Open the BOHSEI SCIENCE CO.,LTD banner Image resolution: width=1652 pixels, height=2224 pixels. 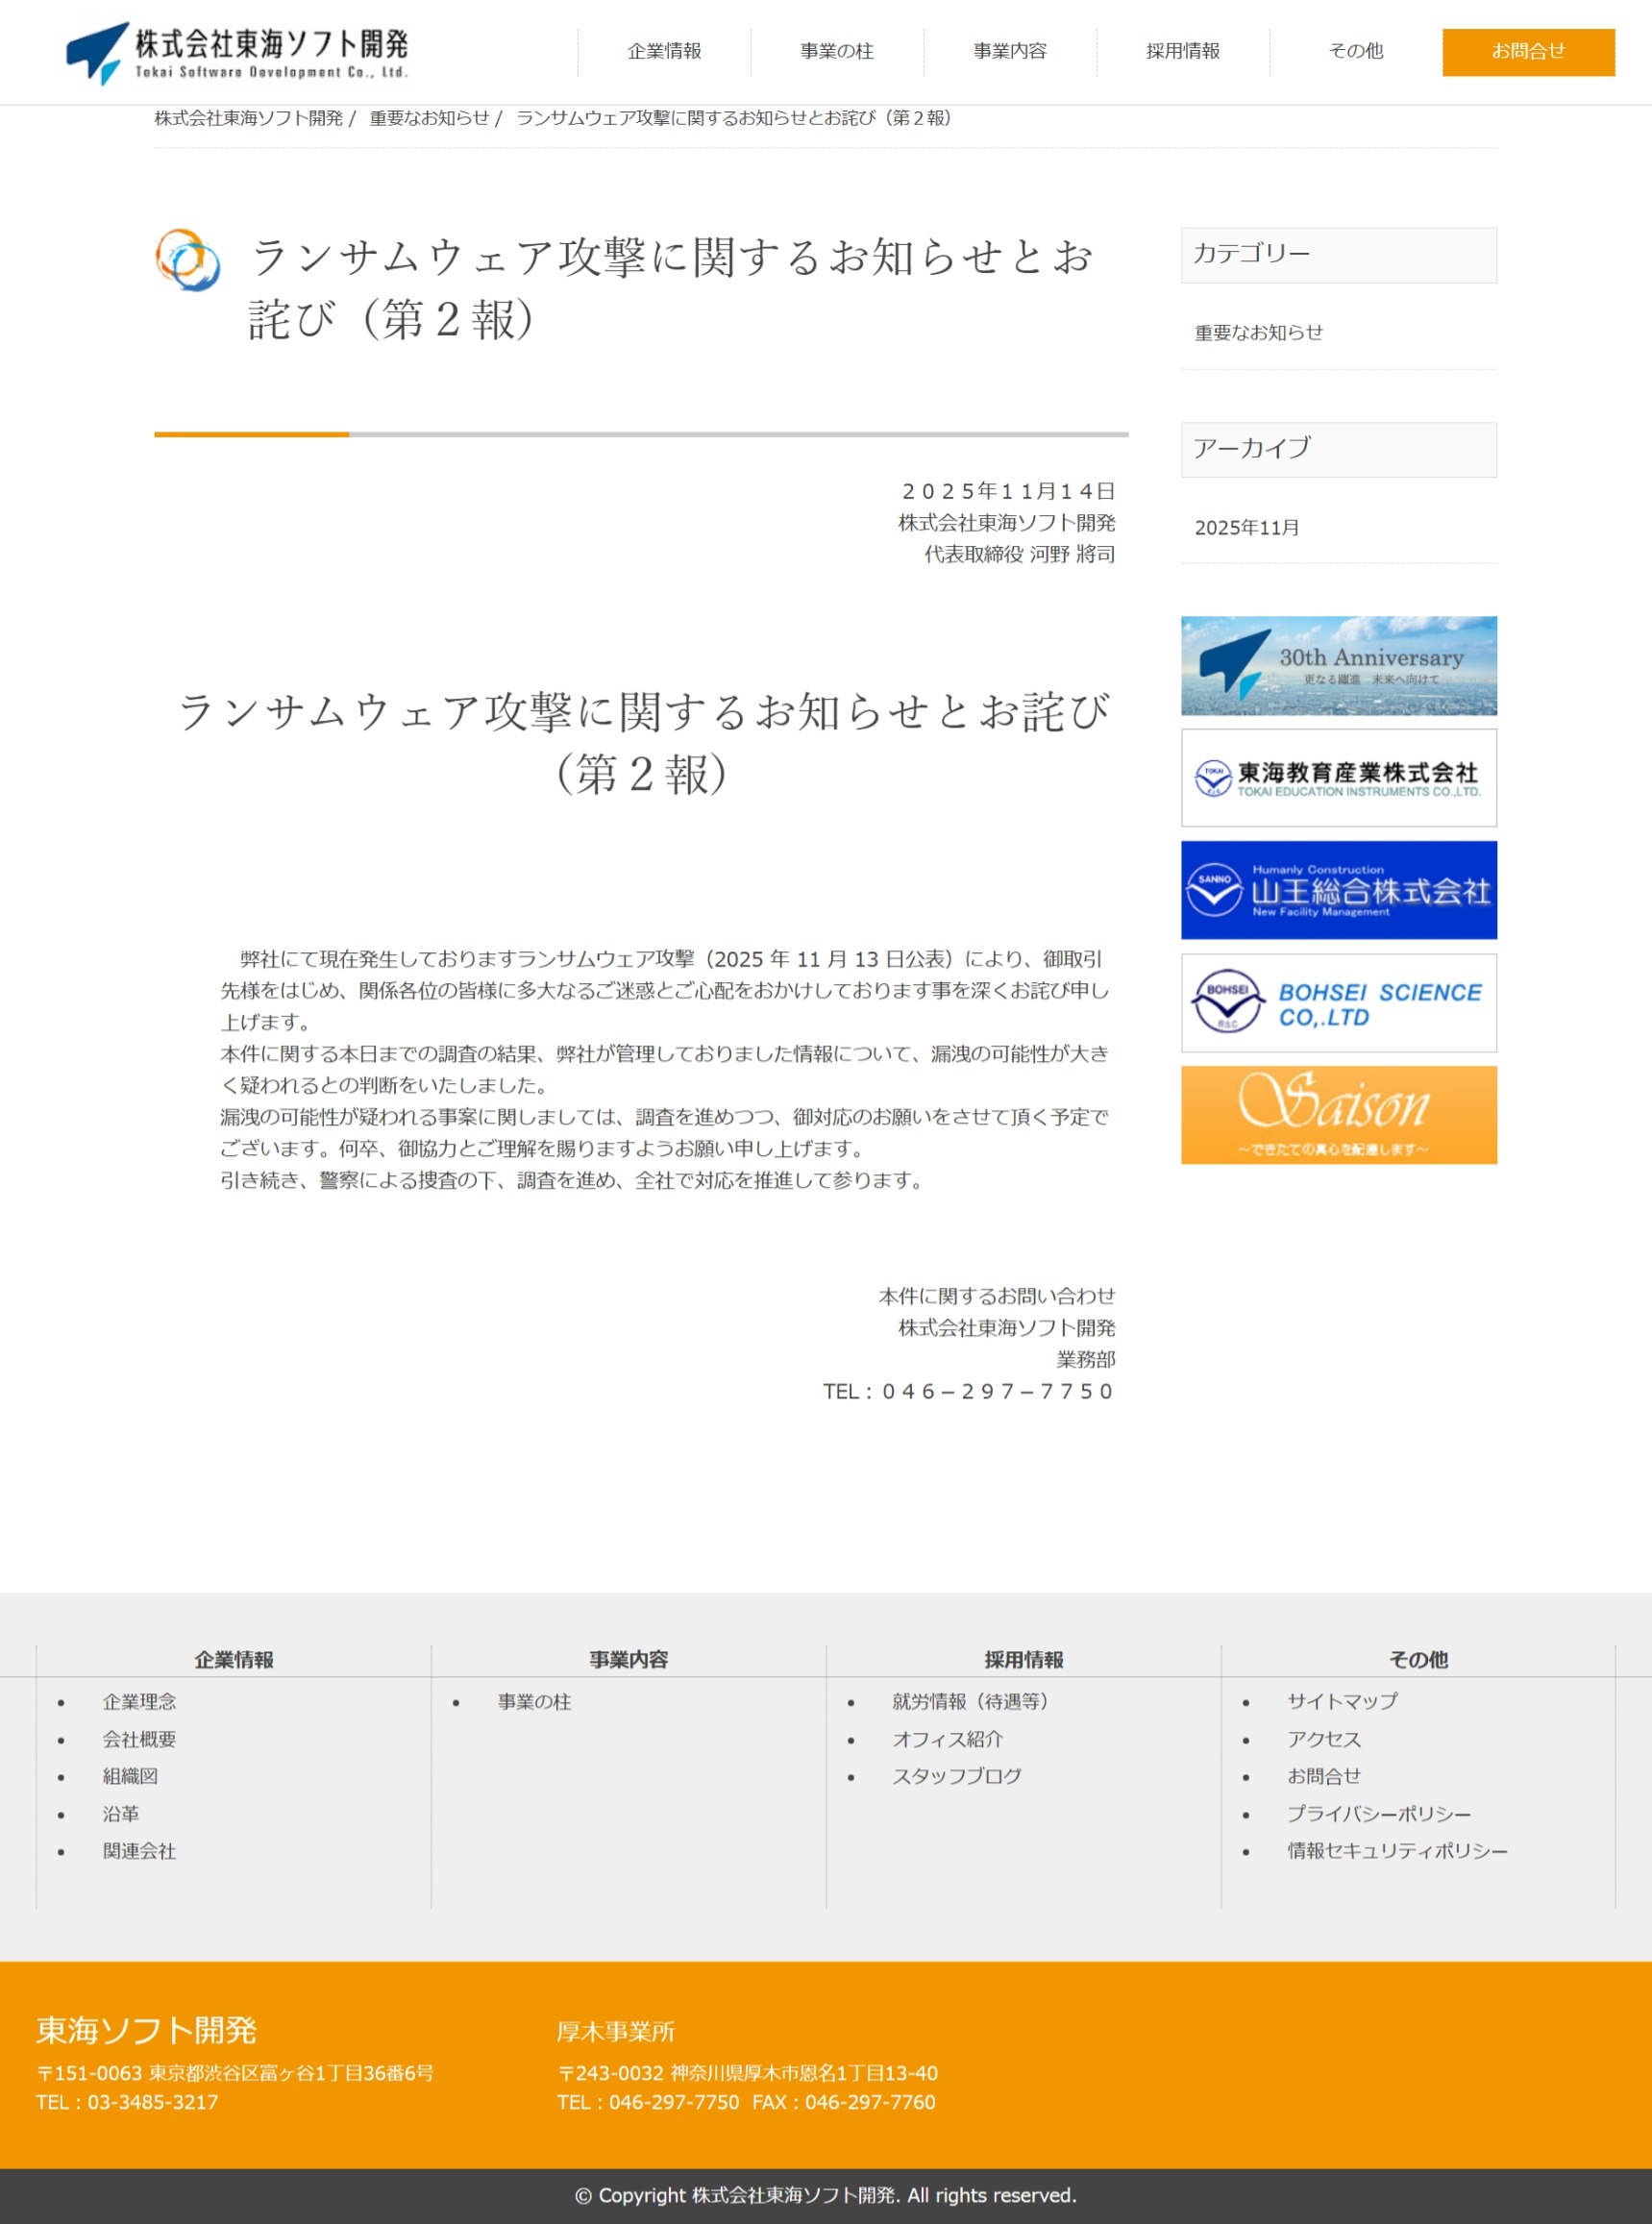coord(1338,1002)
